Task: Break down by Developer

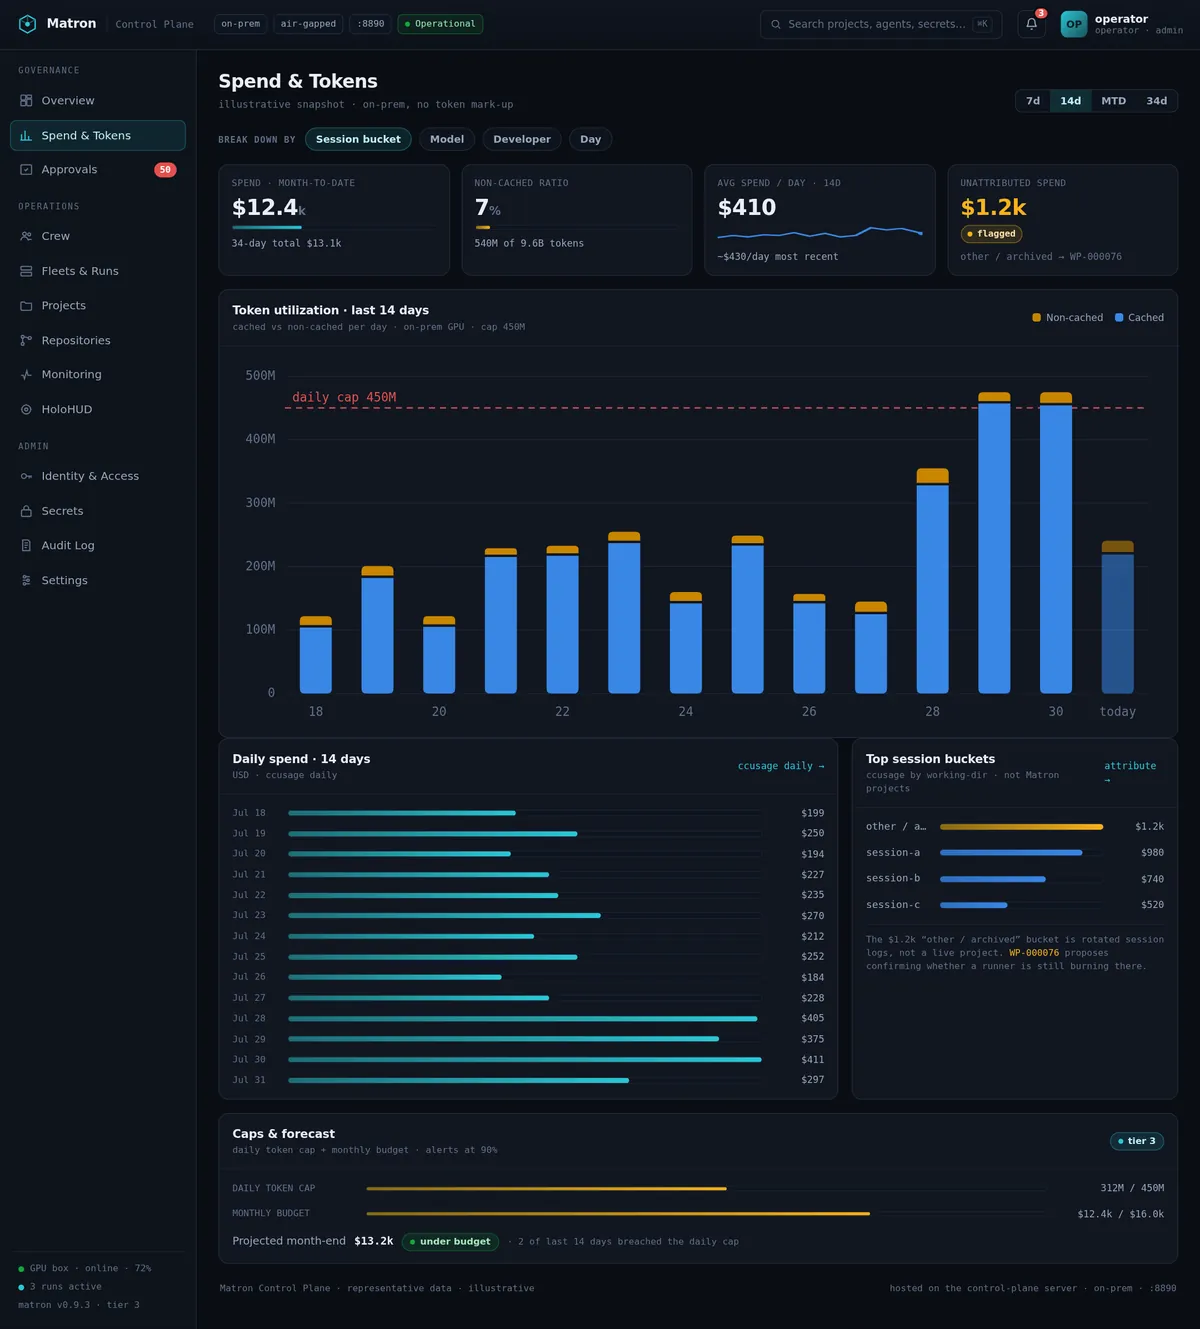Action: click(522, 139)
